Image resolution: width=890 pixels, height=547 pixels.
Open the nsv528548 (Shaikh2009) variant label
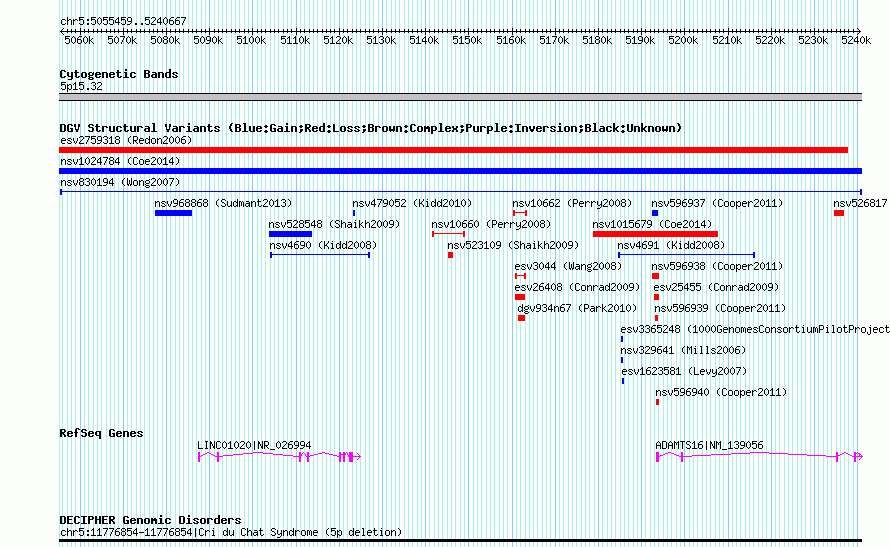[x=334, y=224]
